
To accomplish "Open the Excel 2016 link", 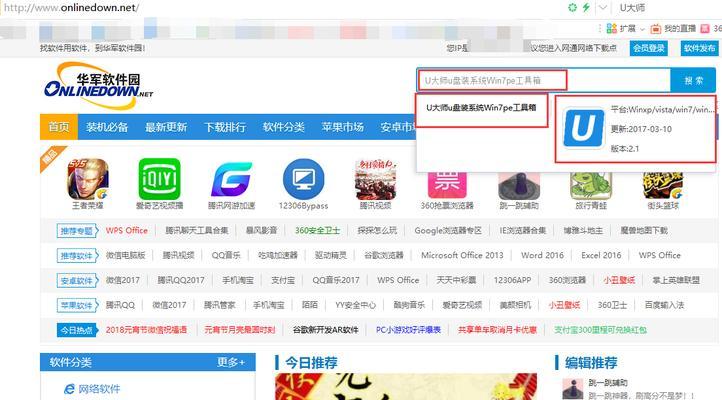I will [x=601, y=255].
